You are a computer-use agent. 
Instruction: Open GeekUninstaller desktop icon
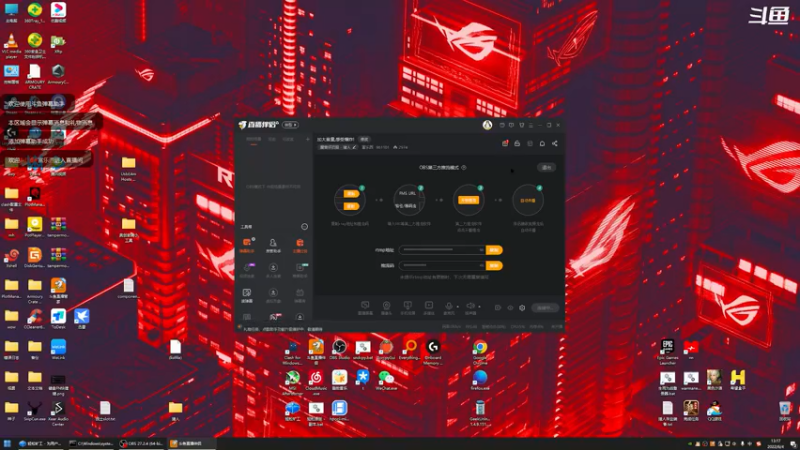pos(480,413)
